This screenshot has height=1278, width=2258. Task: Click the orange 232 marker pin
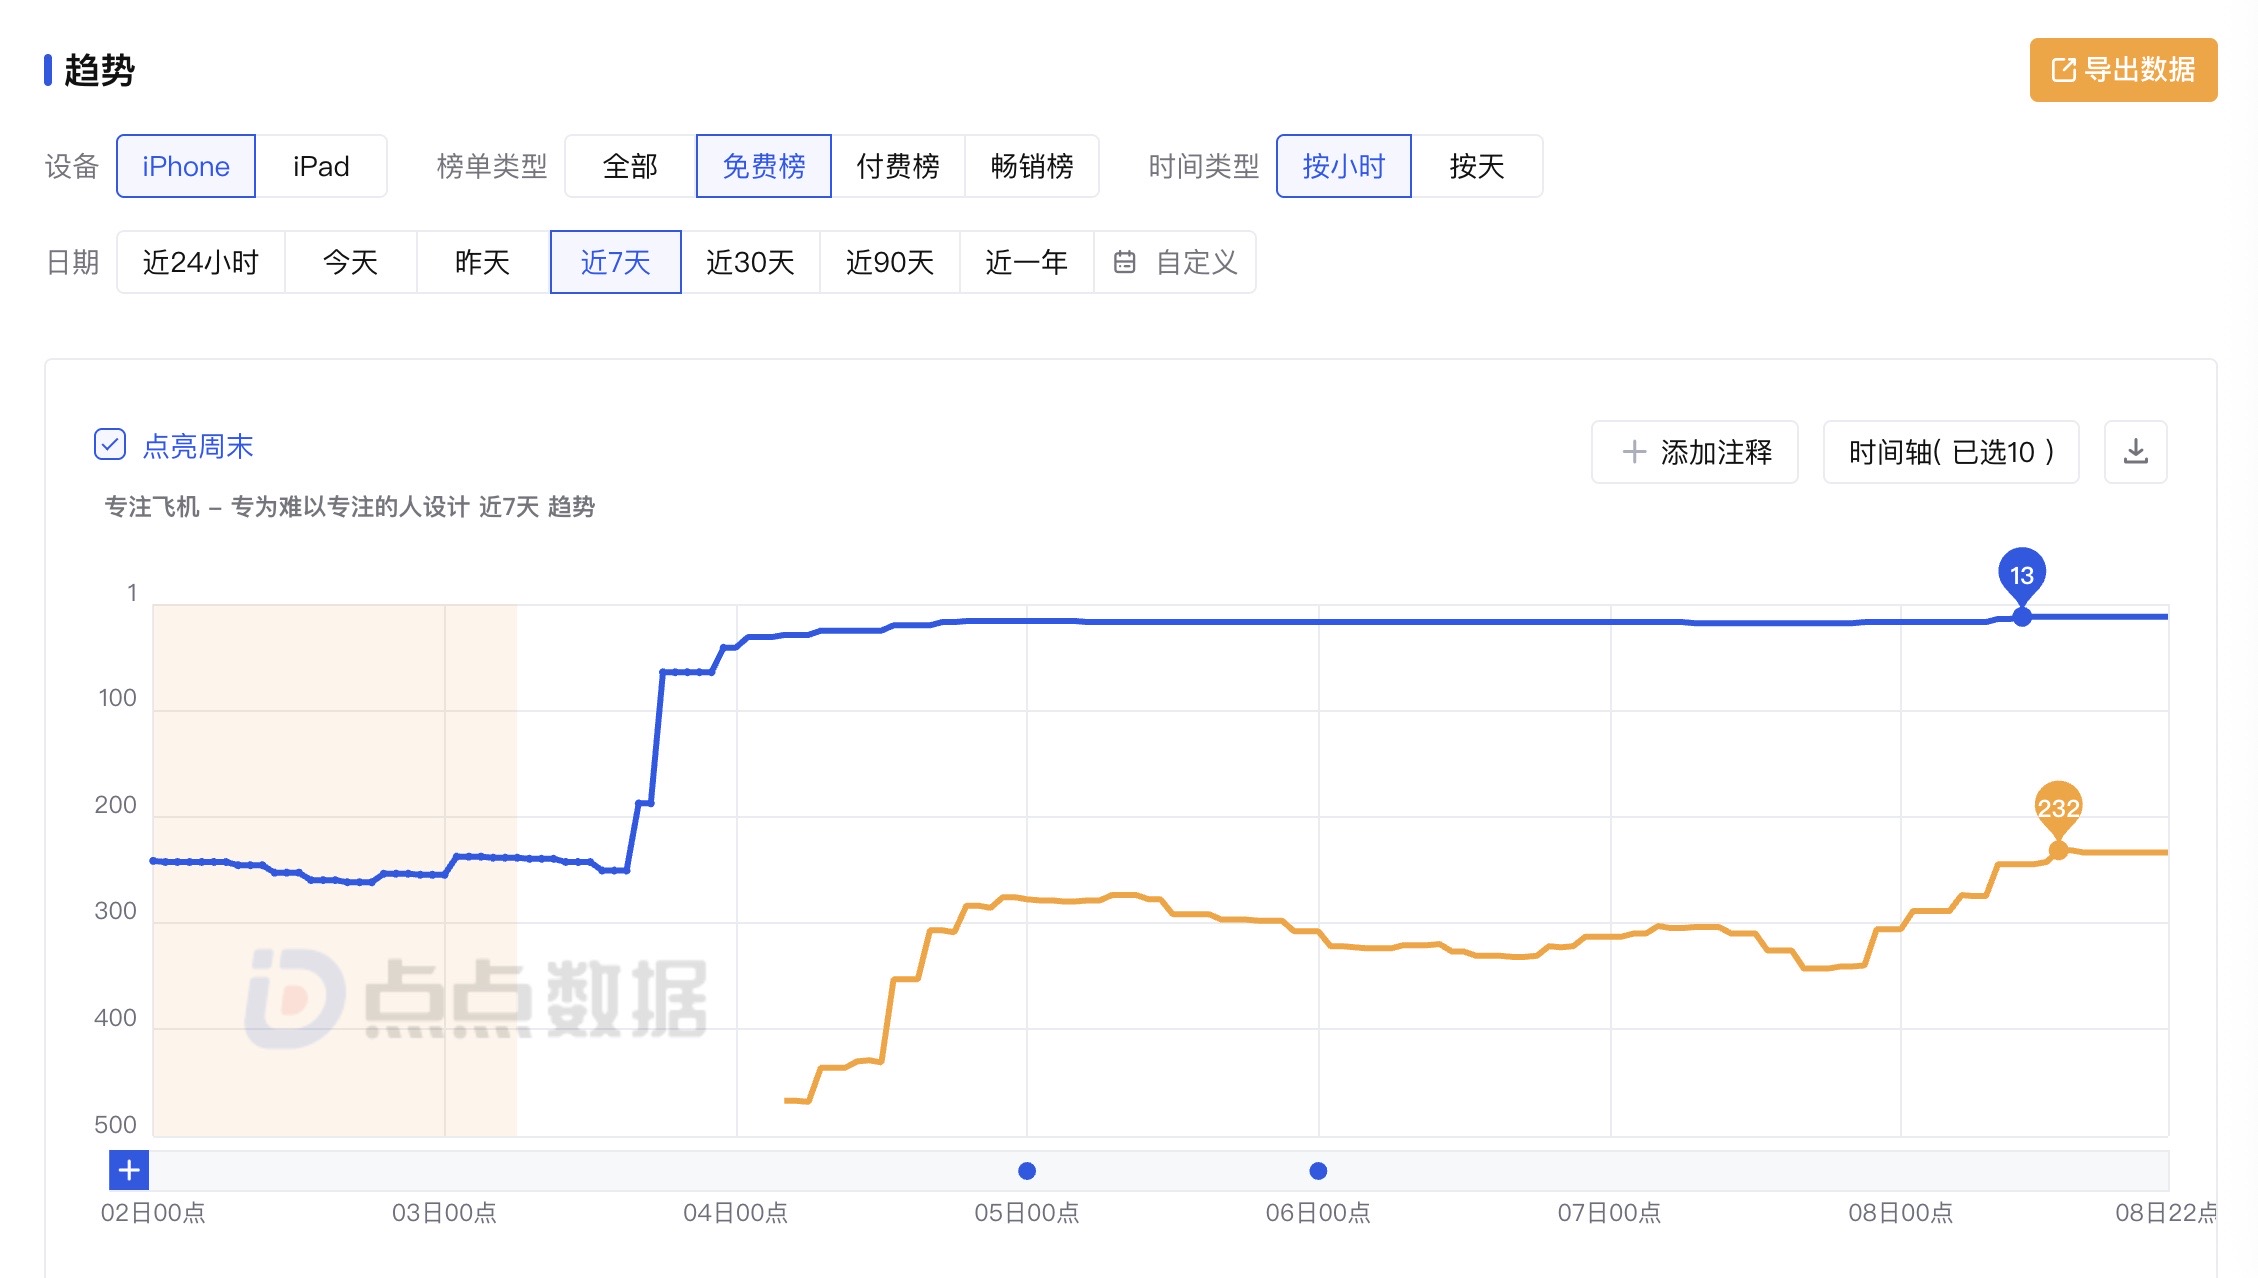pos(2057,807)
